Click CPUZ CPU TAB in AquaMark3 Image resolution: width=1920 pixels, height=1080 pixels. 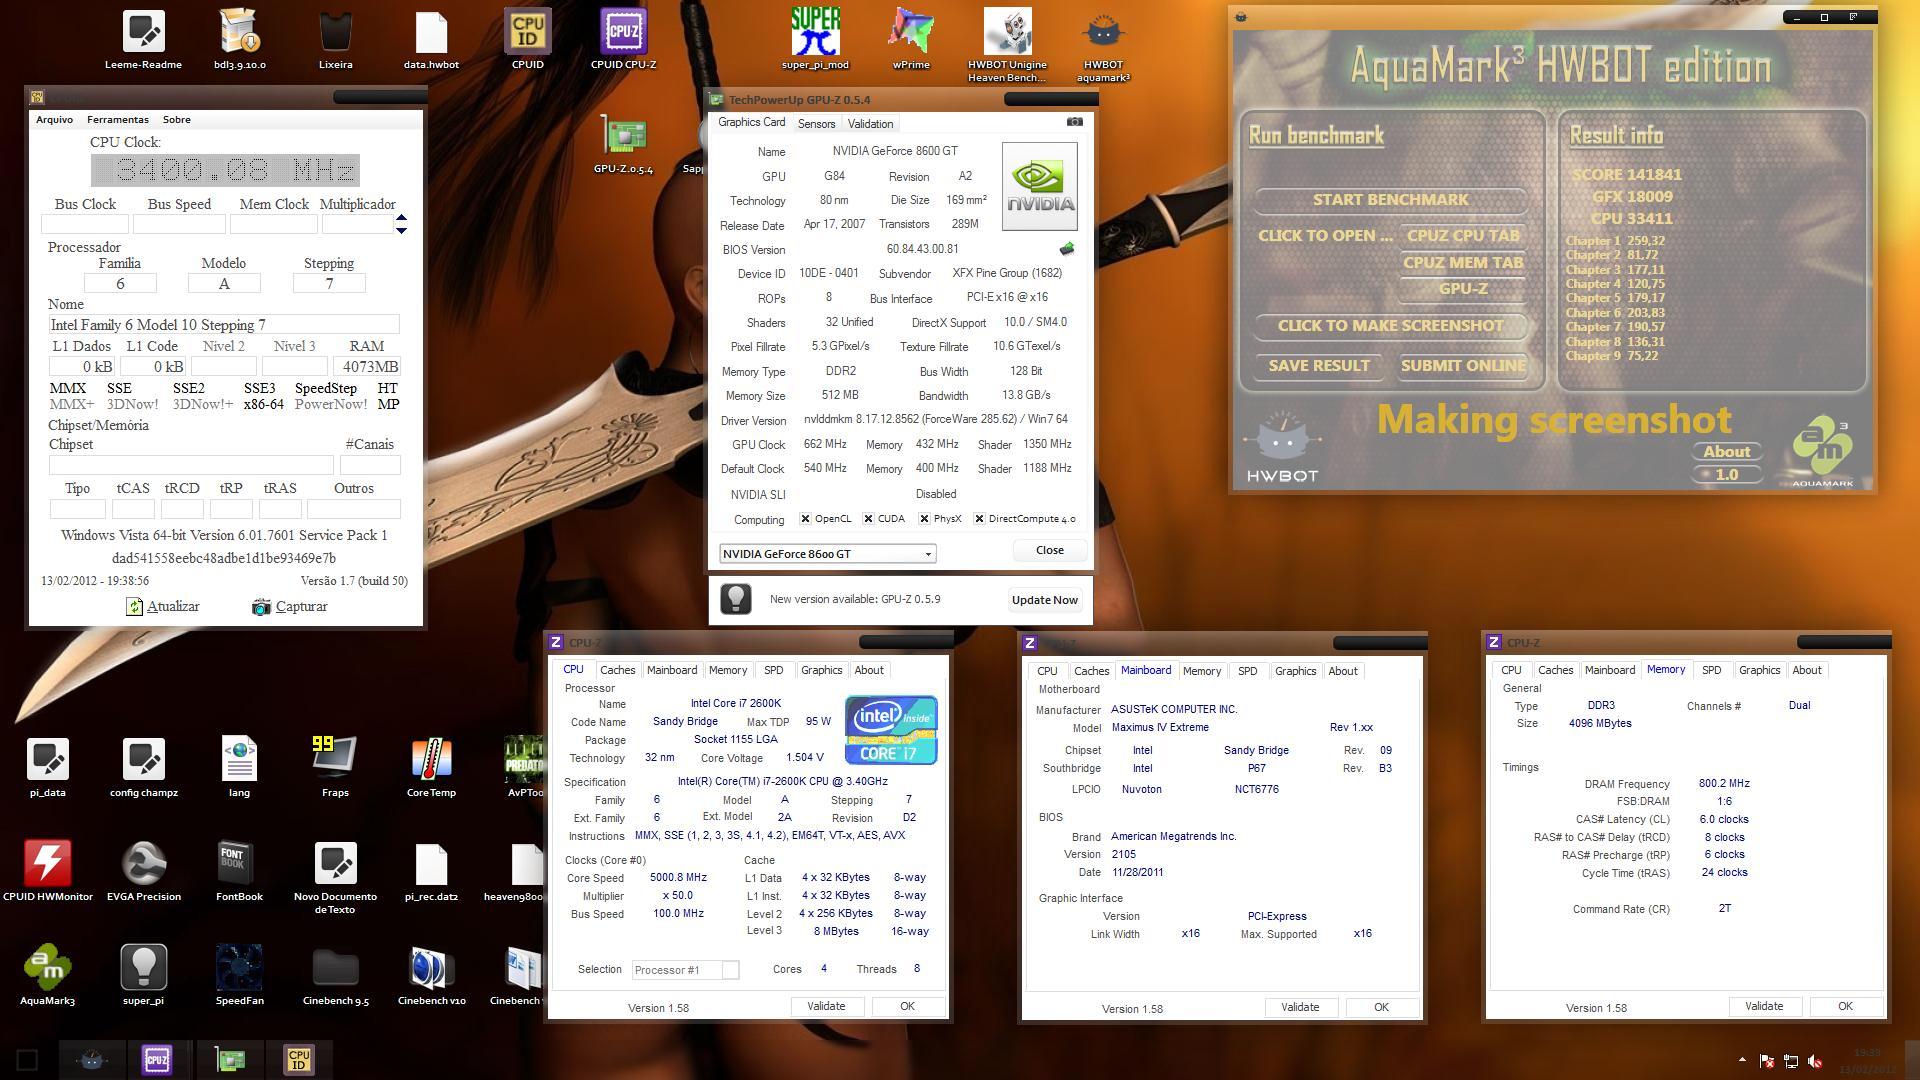tap(1462, 236)
